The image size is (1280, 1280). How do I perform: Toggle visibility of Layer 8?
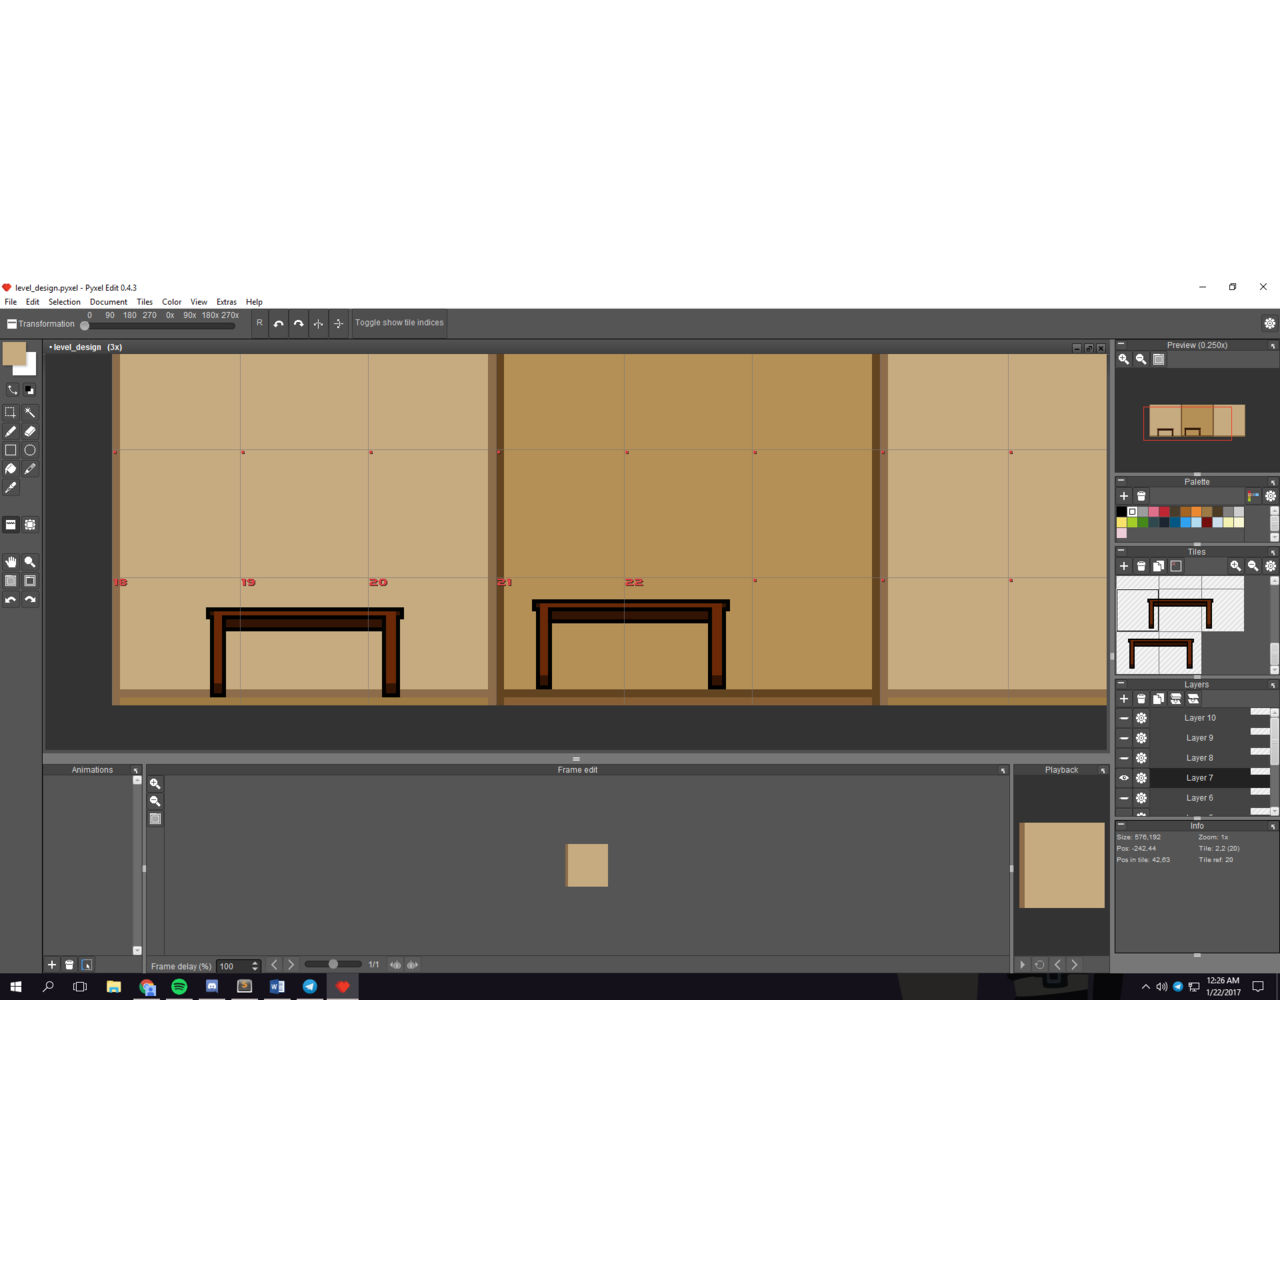[1124, 758]
